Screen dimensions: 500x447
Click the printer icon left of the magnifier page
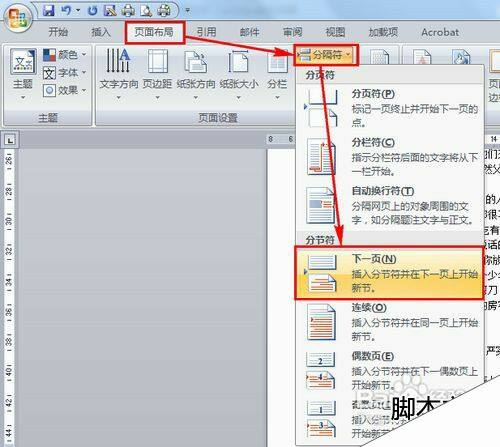pyautogui.click(x=128, y=11)
